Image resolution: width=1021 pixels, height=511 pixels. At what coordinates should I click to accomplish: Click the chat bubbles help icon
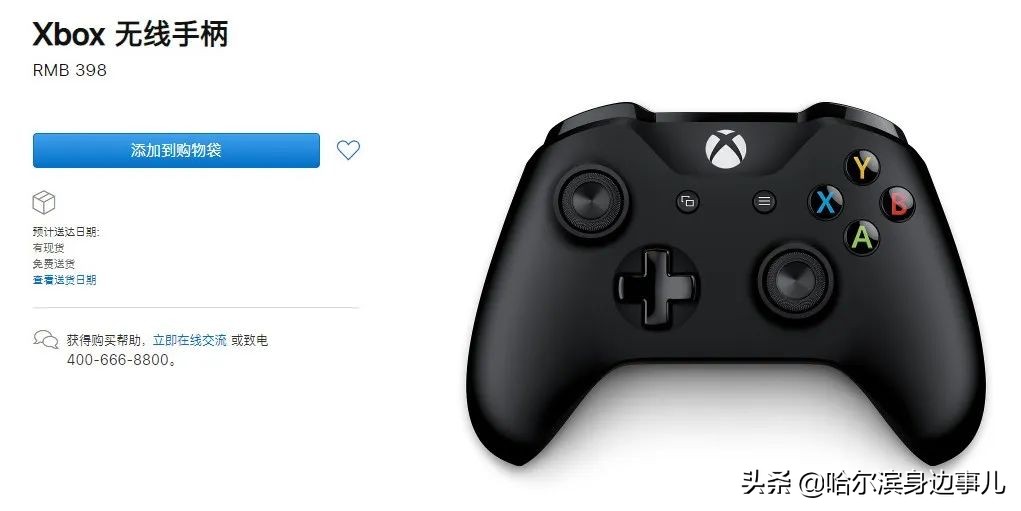46,339
